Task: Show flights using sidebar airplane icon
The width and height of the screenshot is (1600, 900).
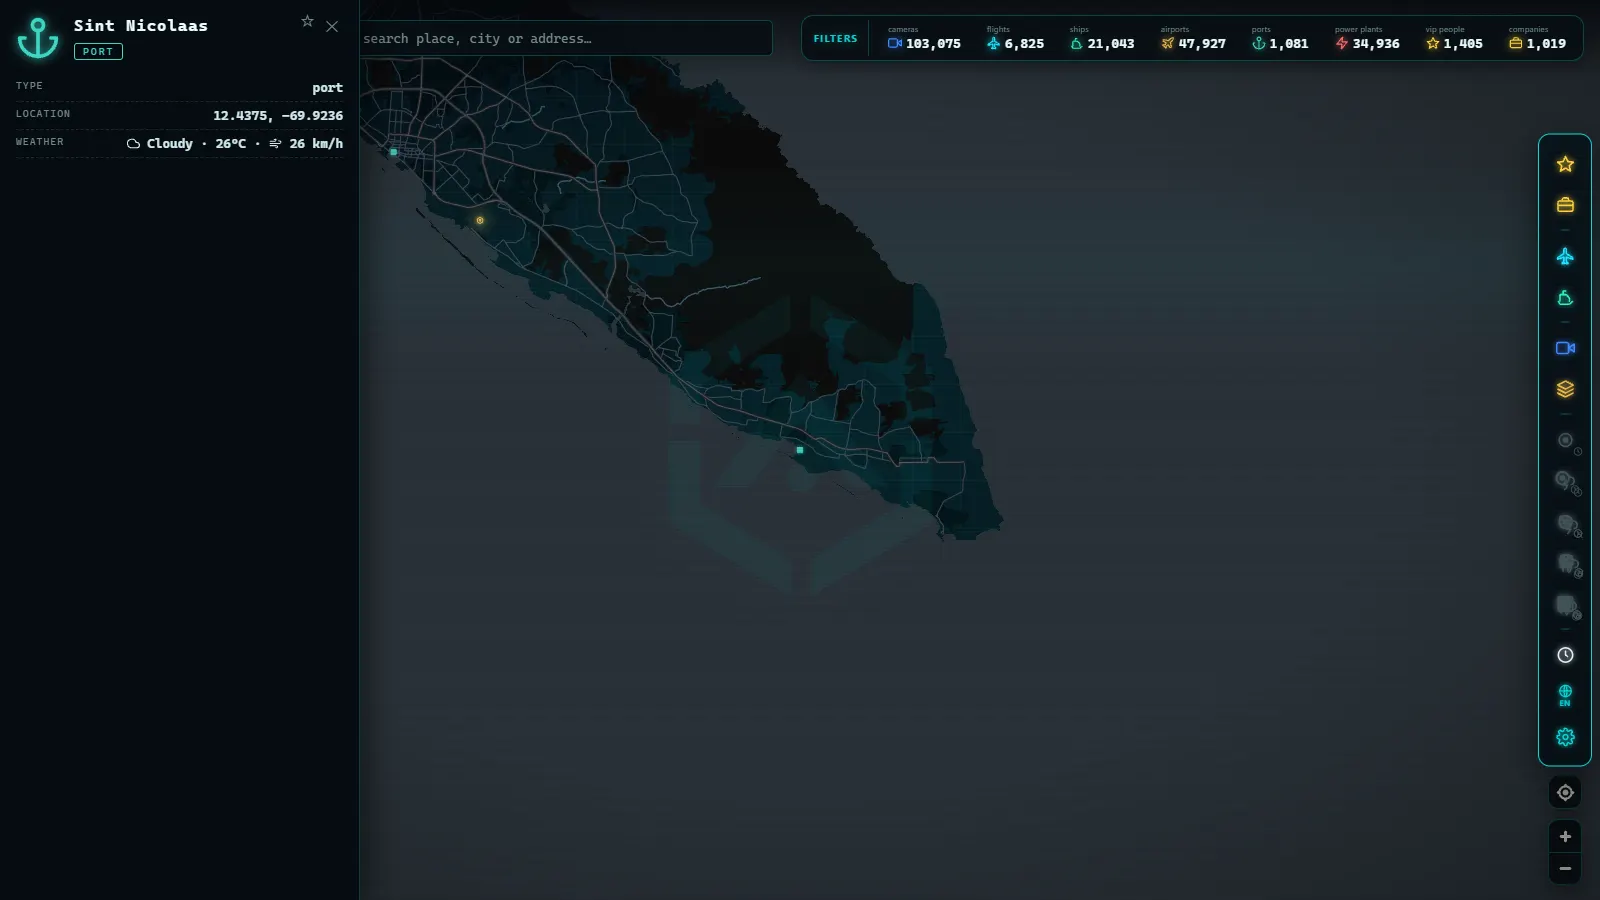Action: tap(1565, 257)
